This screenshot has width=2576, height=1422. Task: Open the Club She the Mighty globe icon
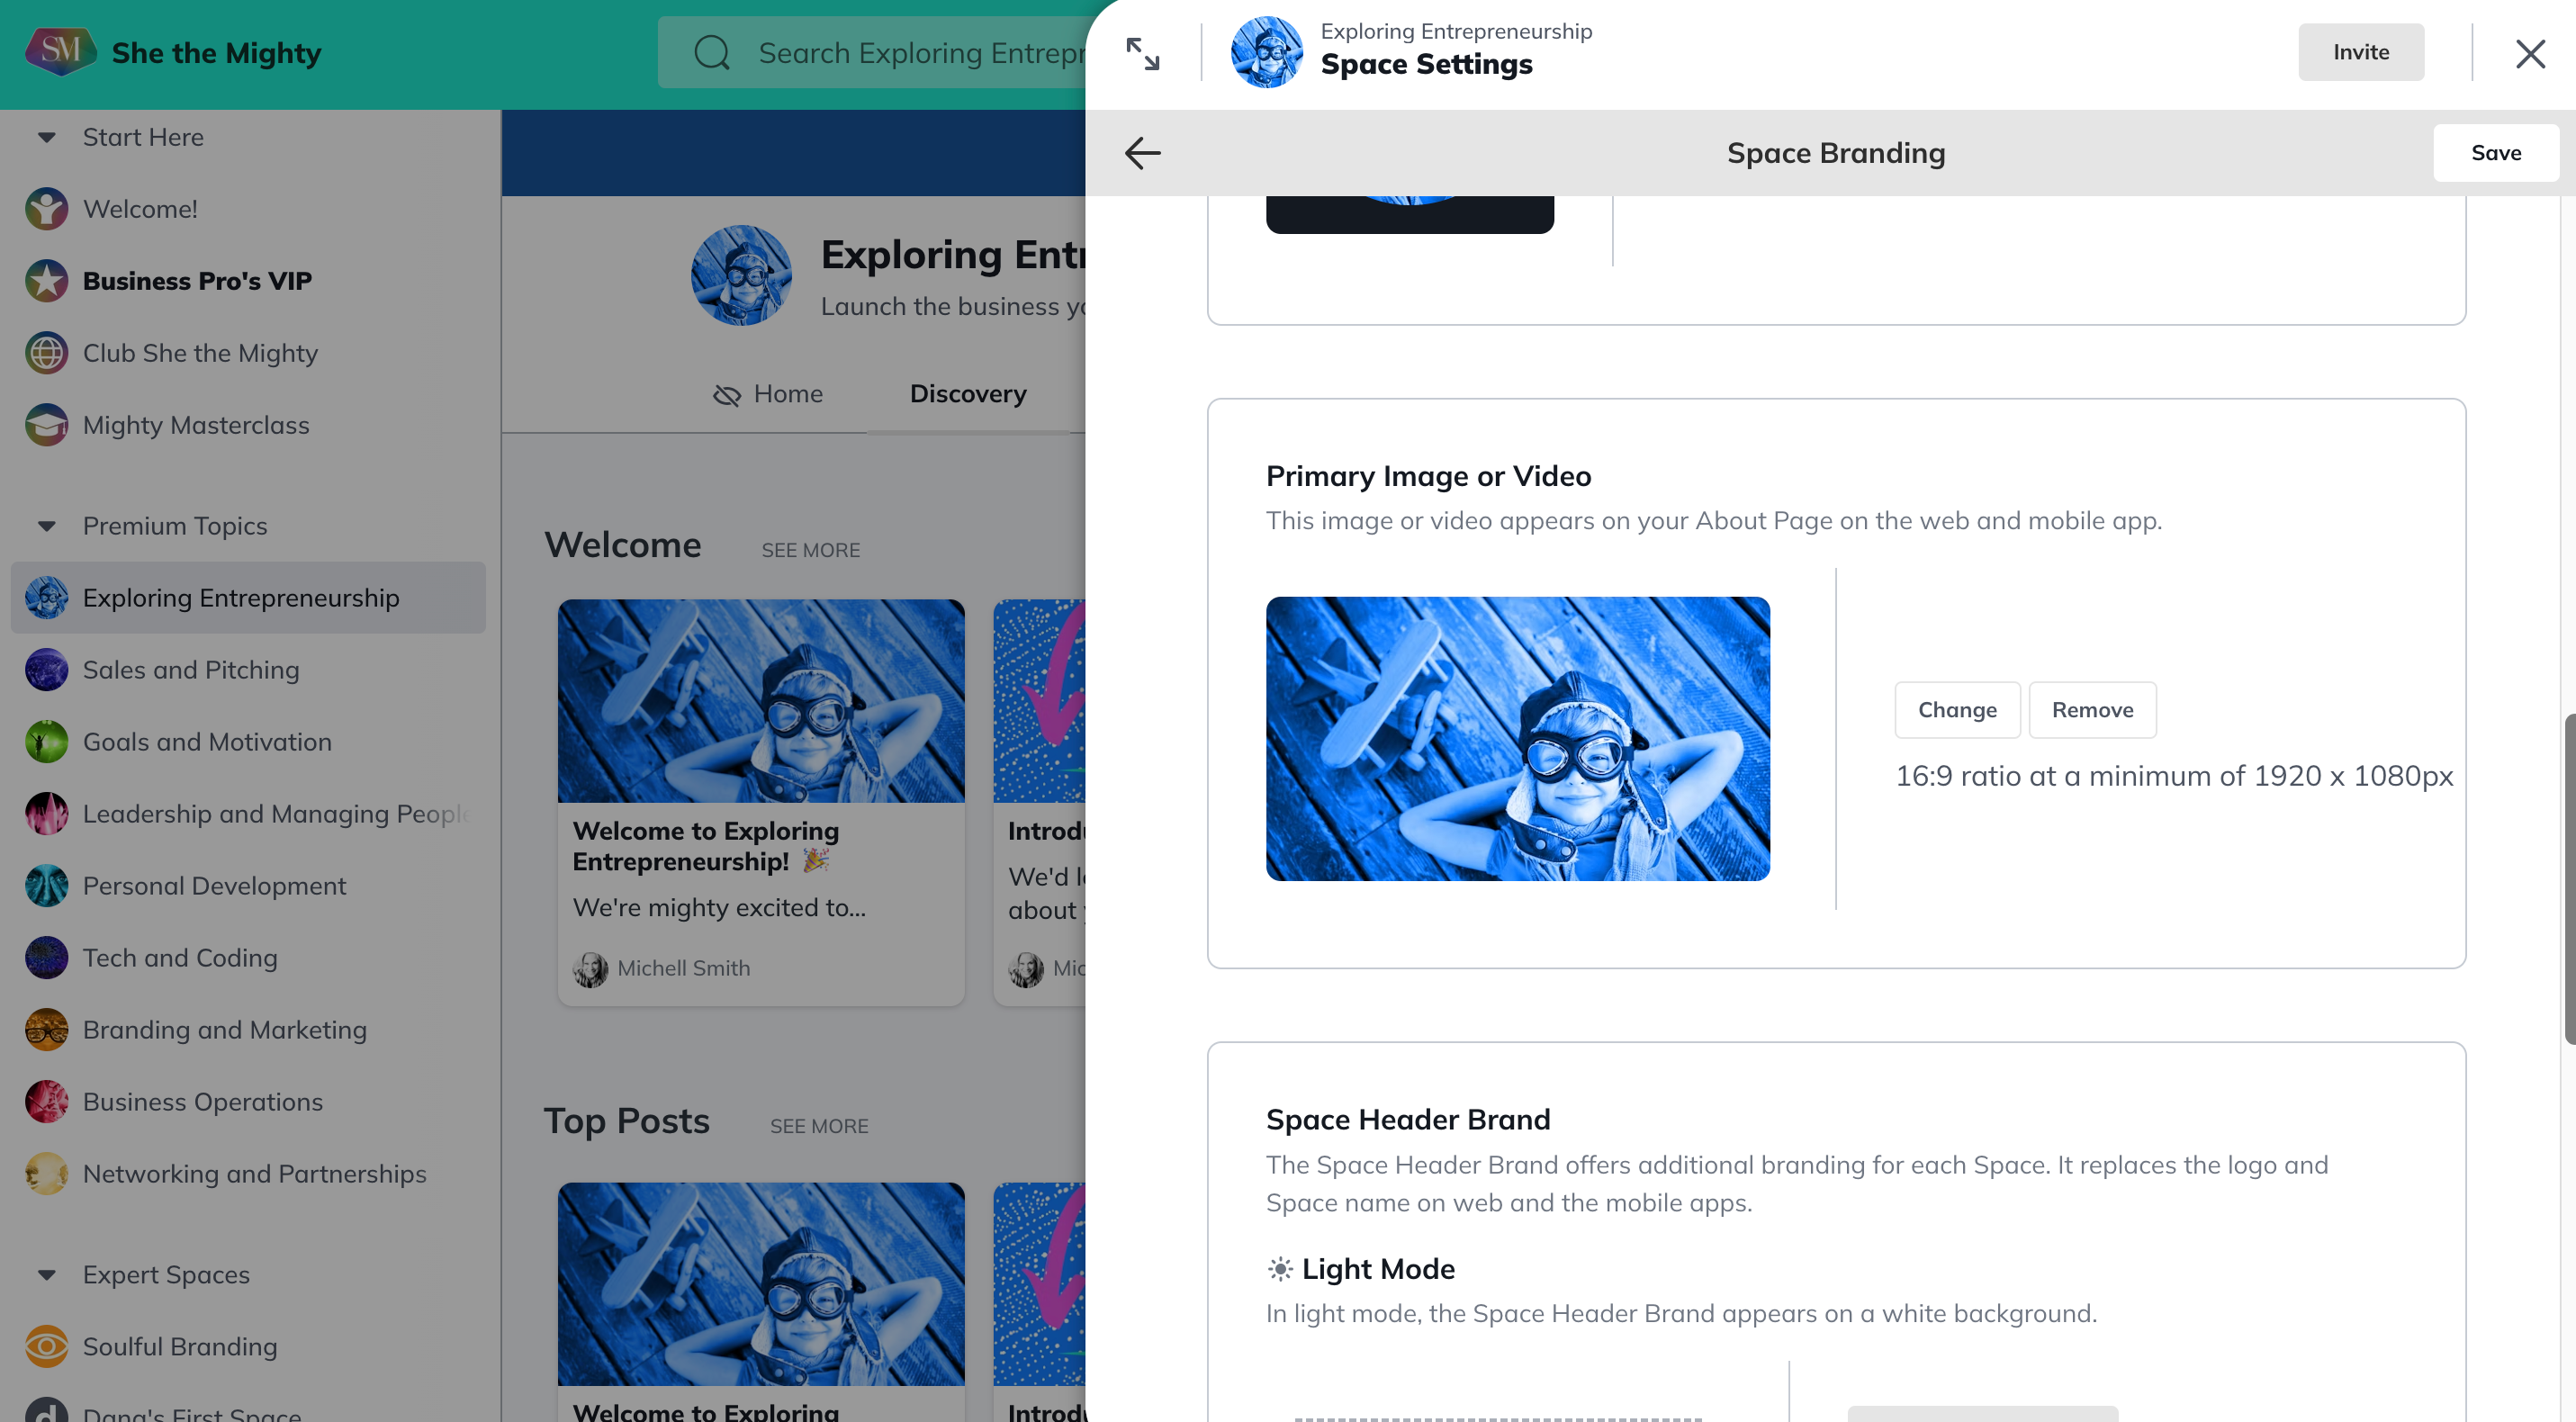[47, 353]
